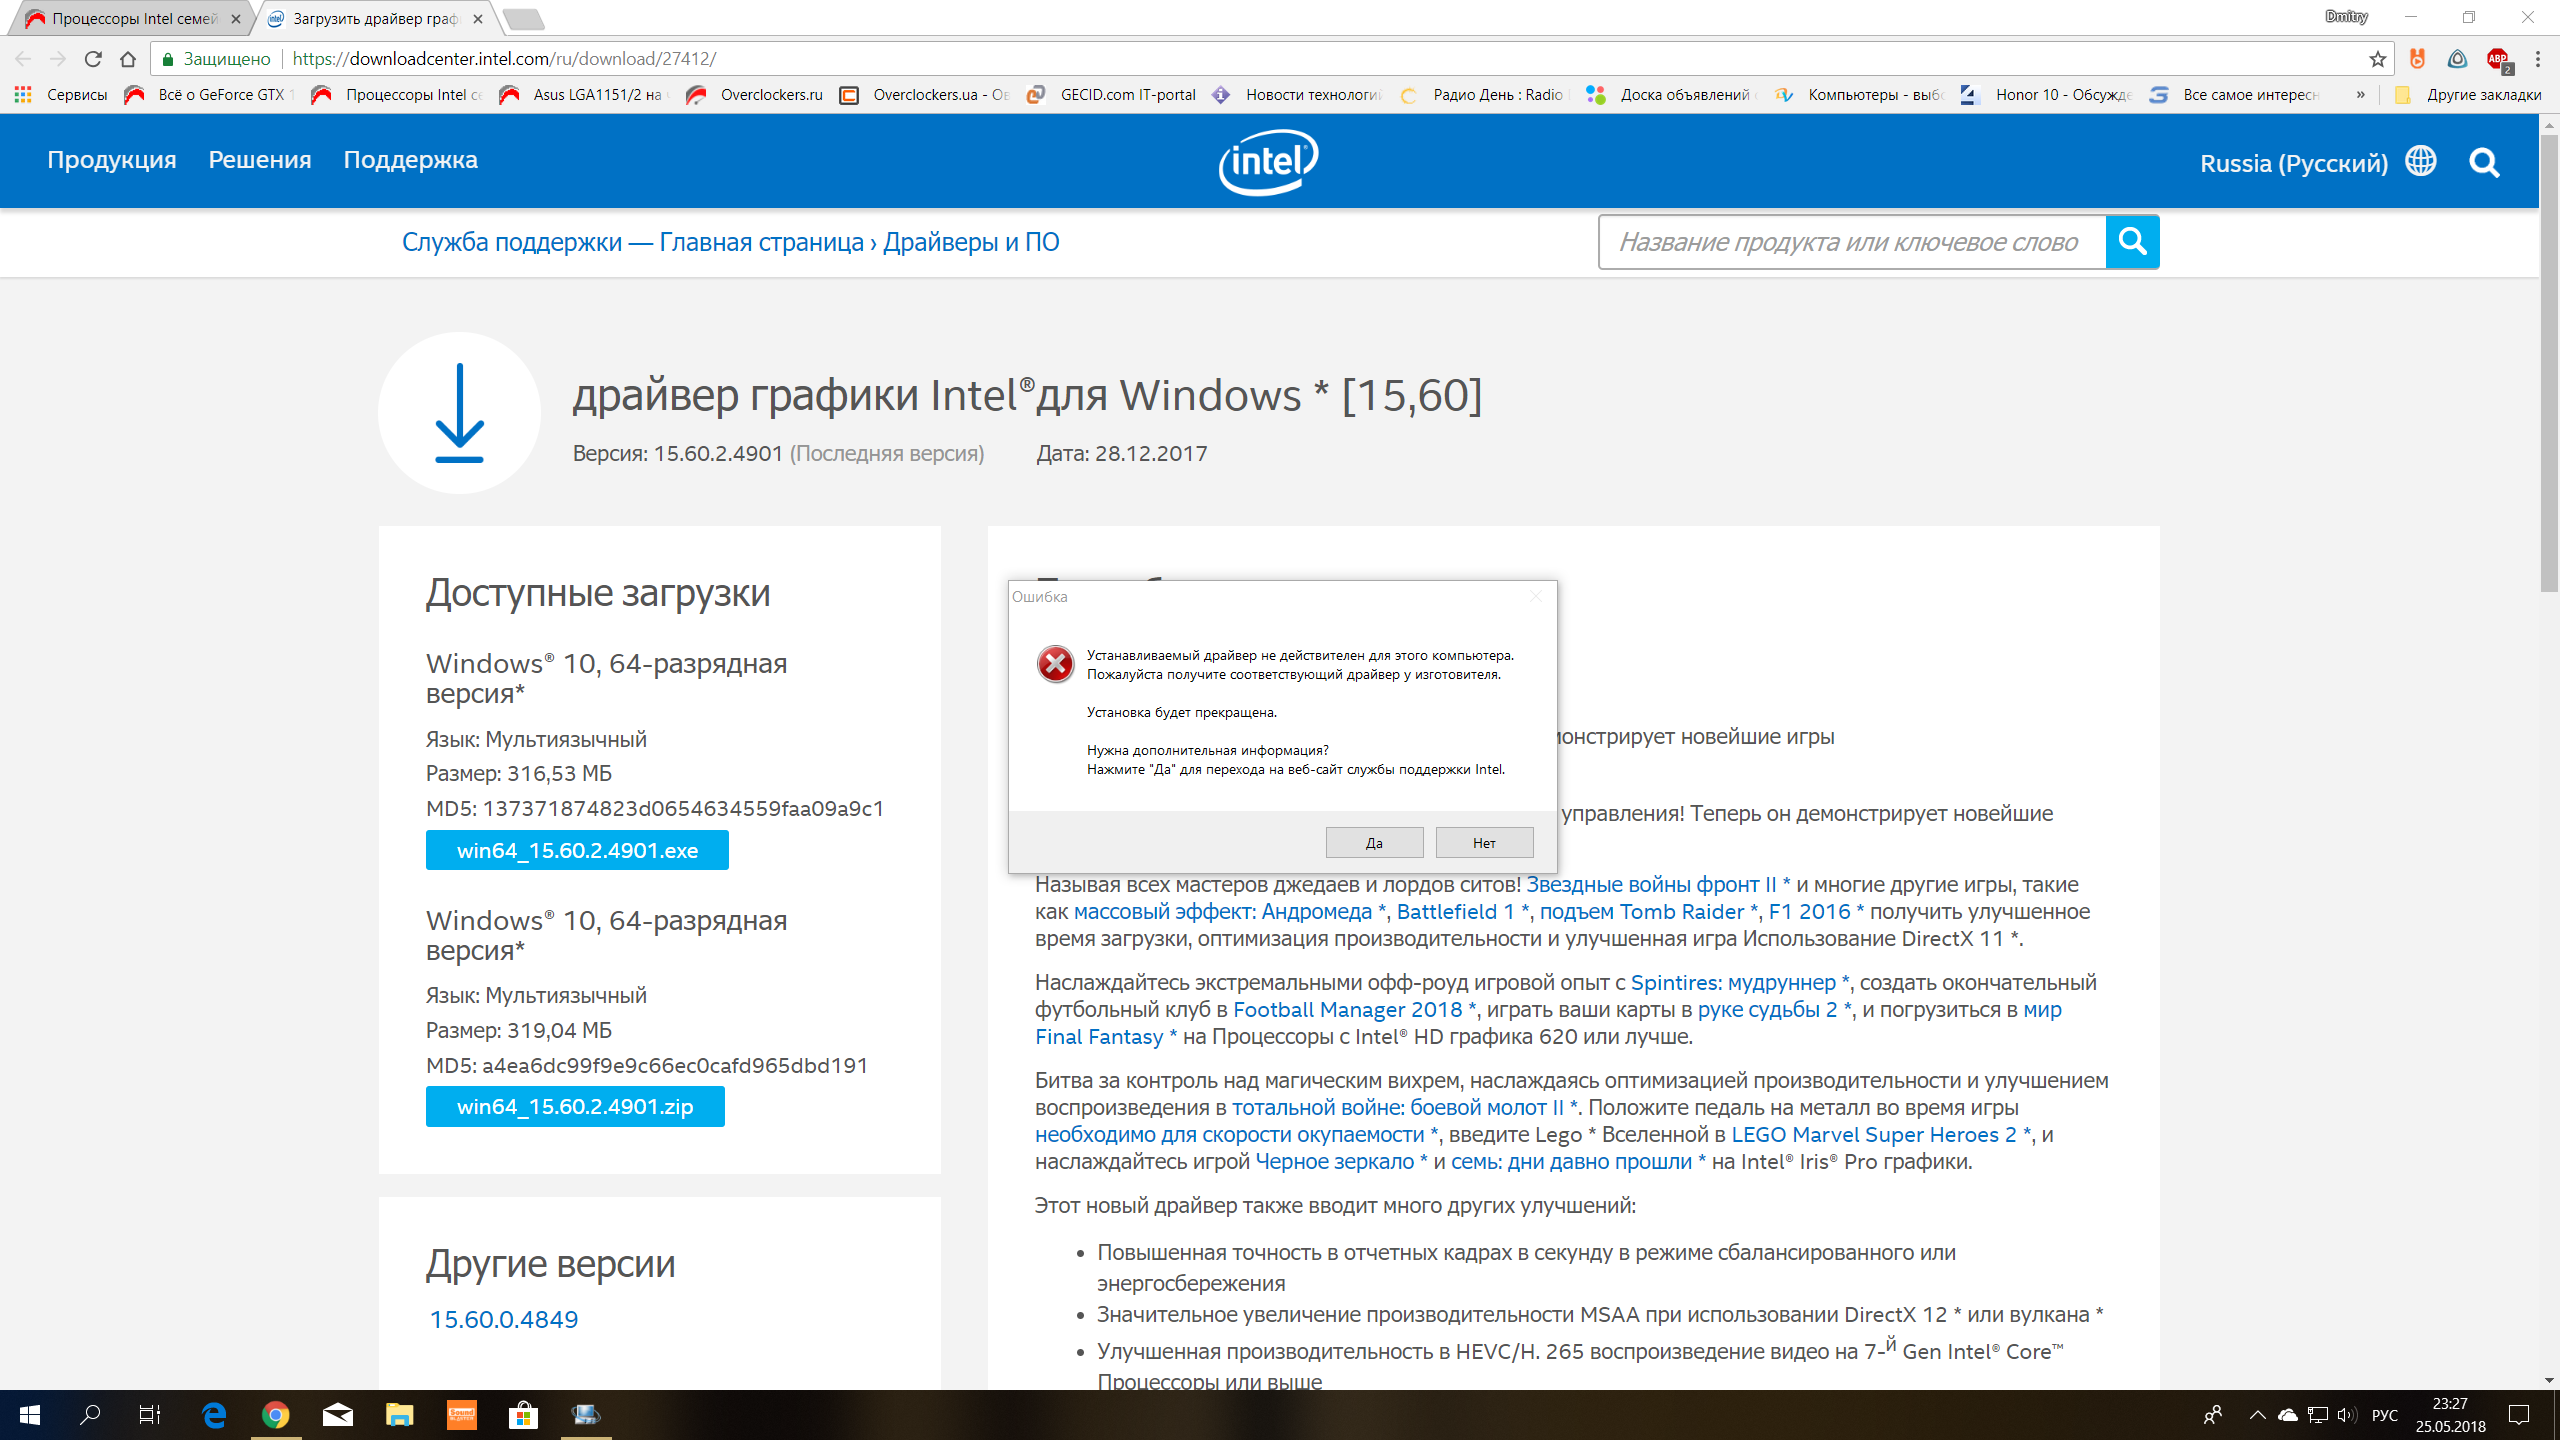The width and height of the screenshot is (2560, 1440).
Task: Click Нет in the error dialog
Action: coord(1484,843)
